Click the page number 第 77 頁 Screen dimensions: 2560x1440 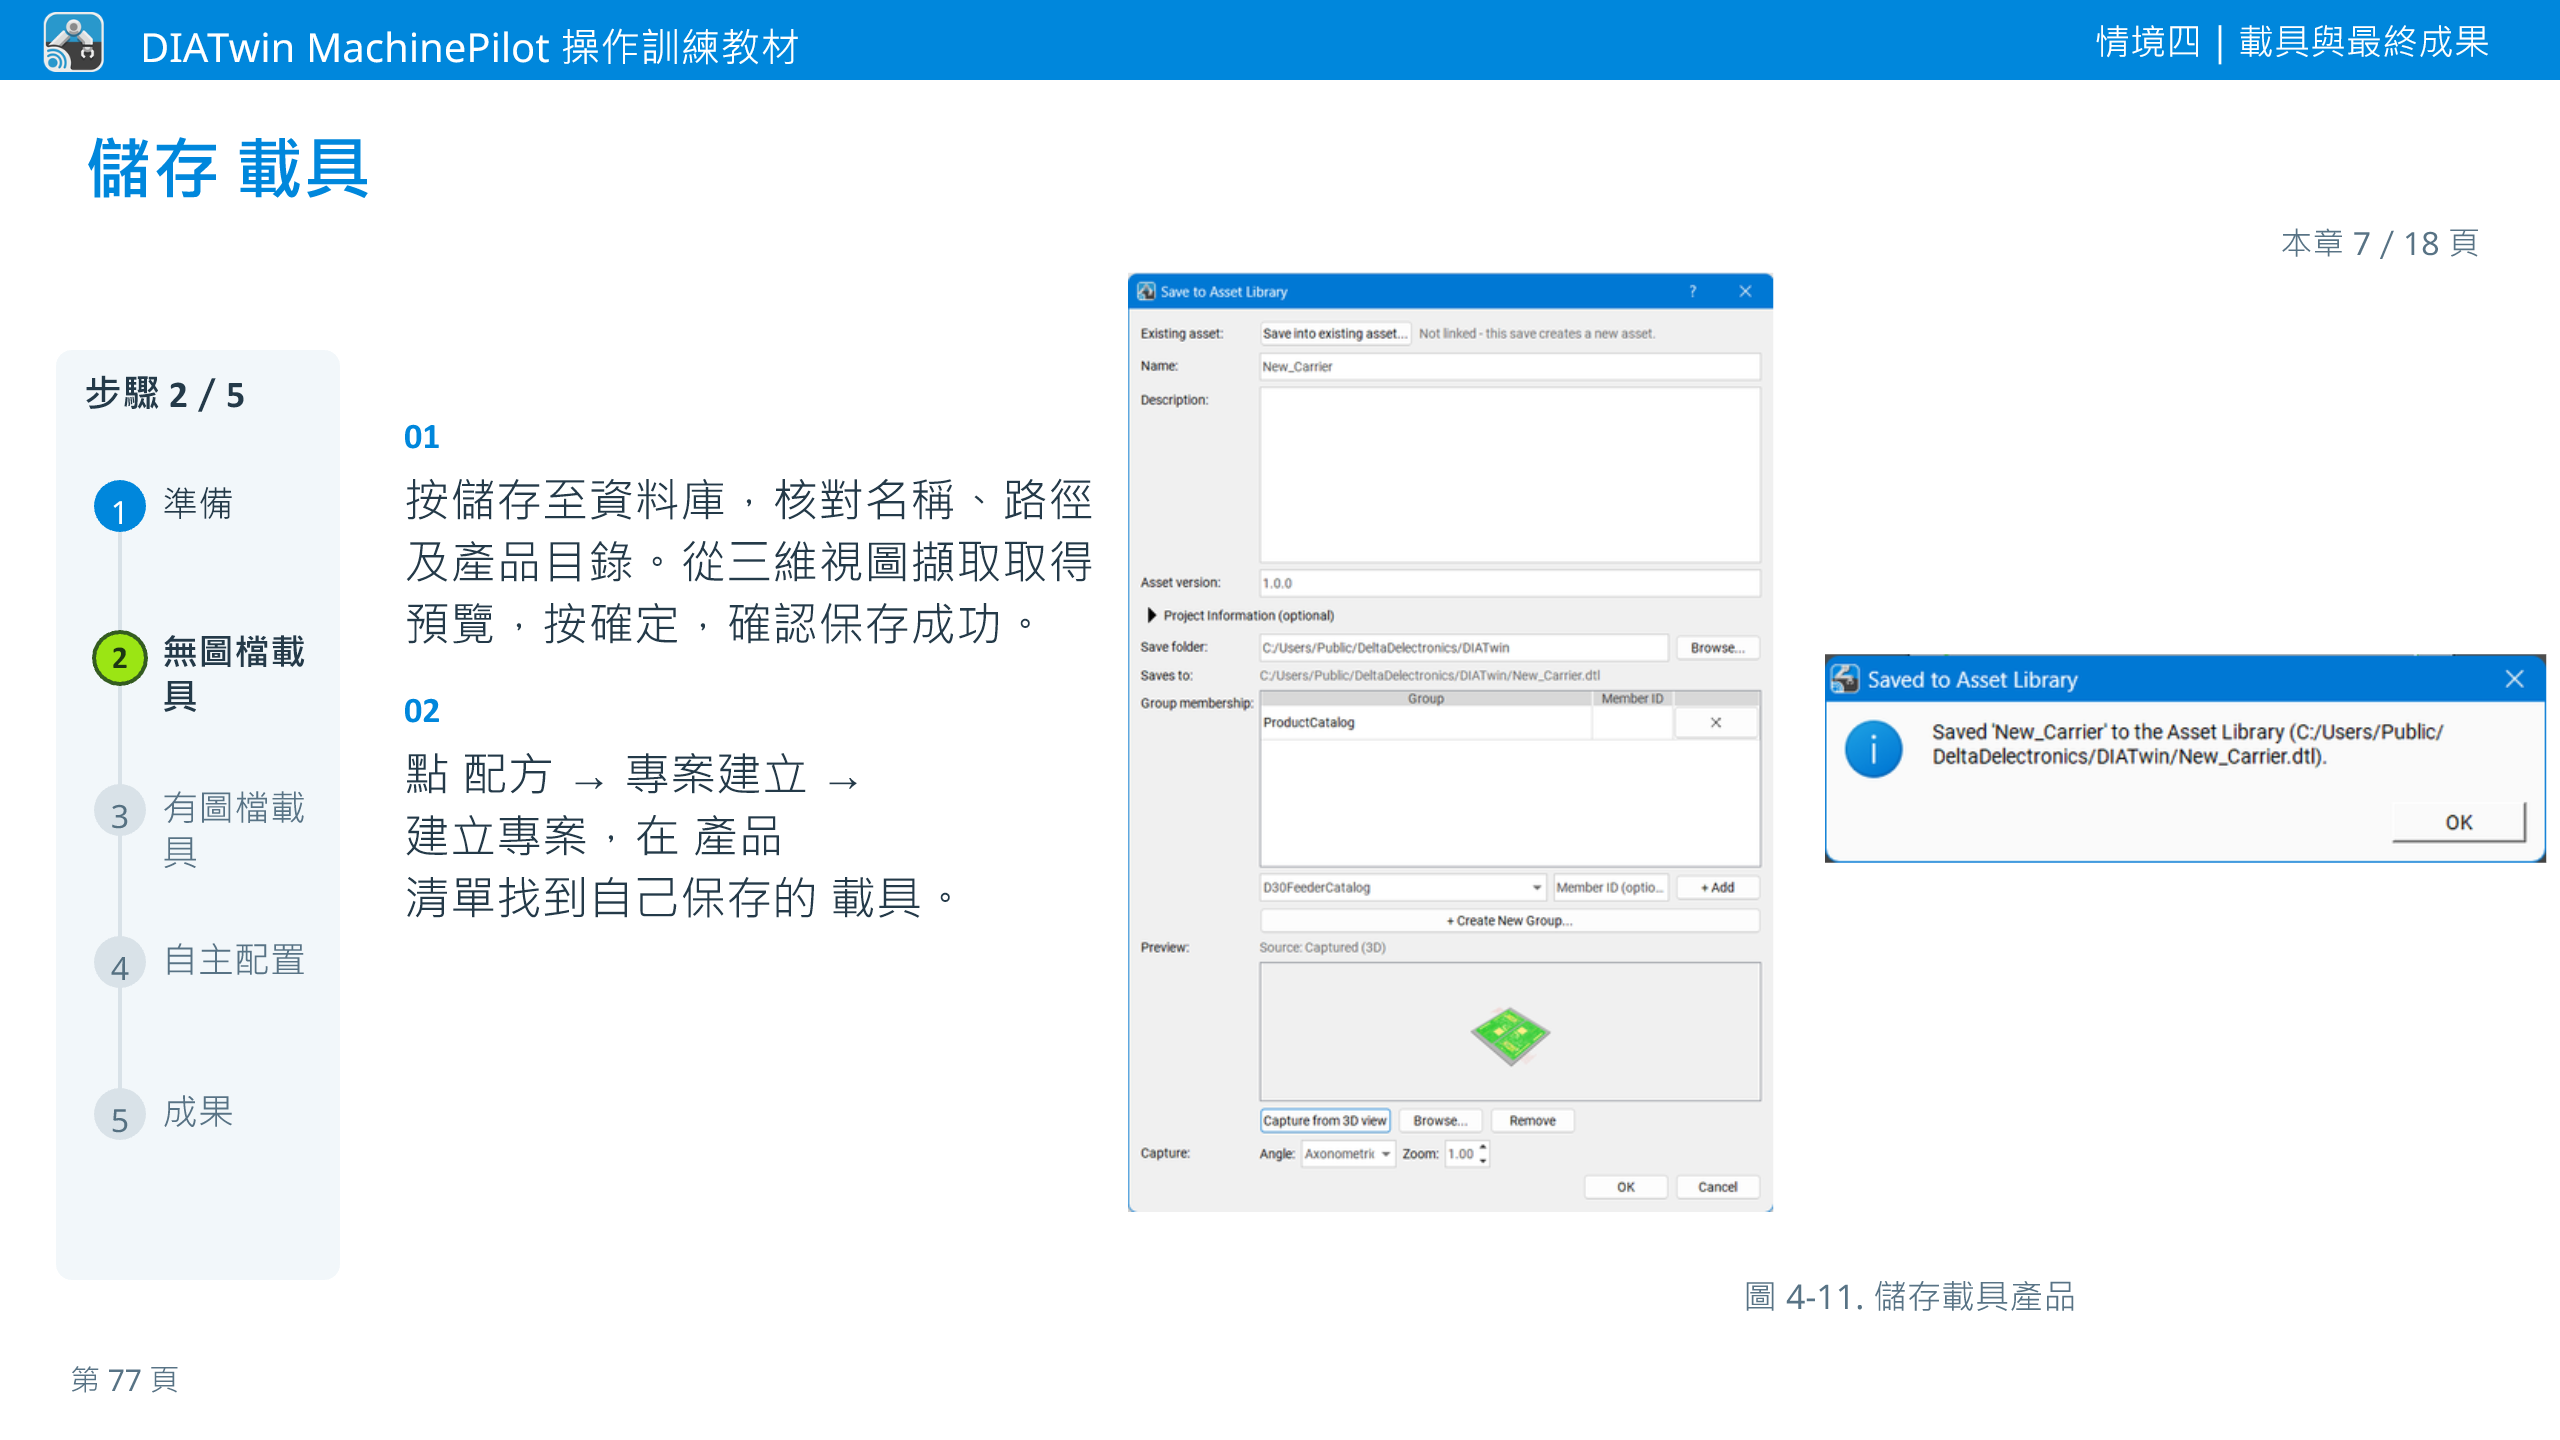point(125,1380)
